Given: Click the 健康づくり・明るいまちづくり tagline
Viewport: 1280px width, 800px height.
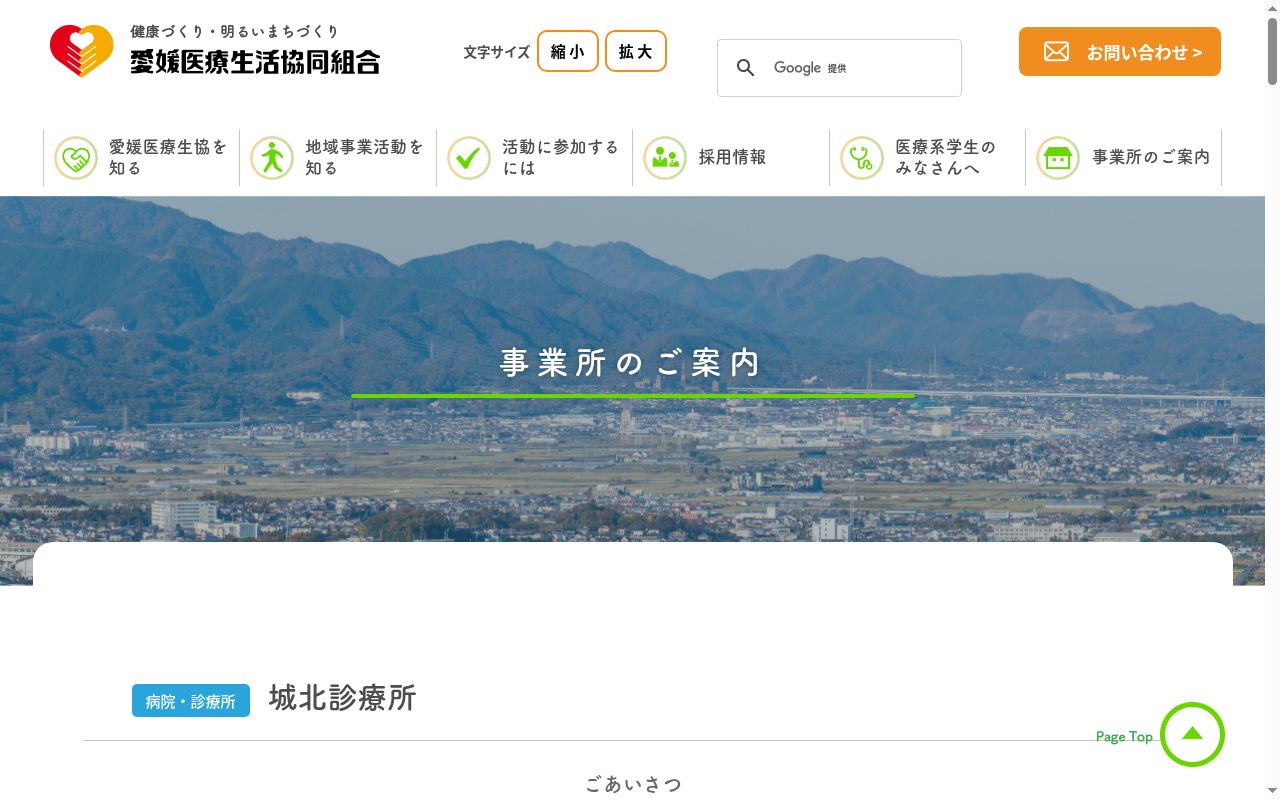Looking at the screenshot, I should tap(235, 32).
